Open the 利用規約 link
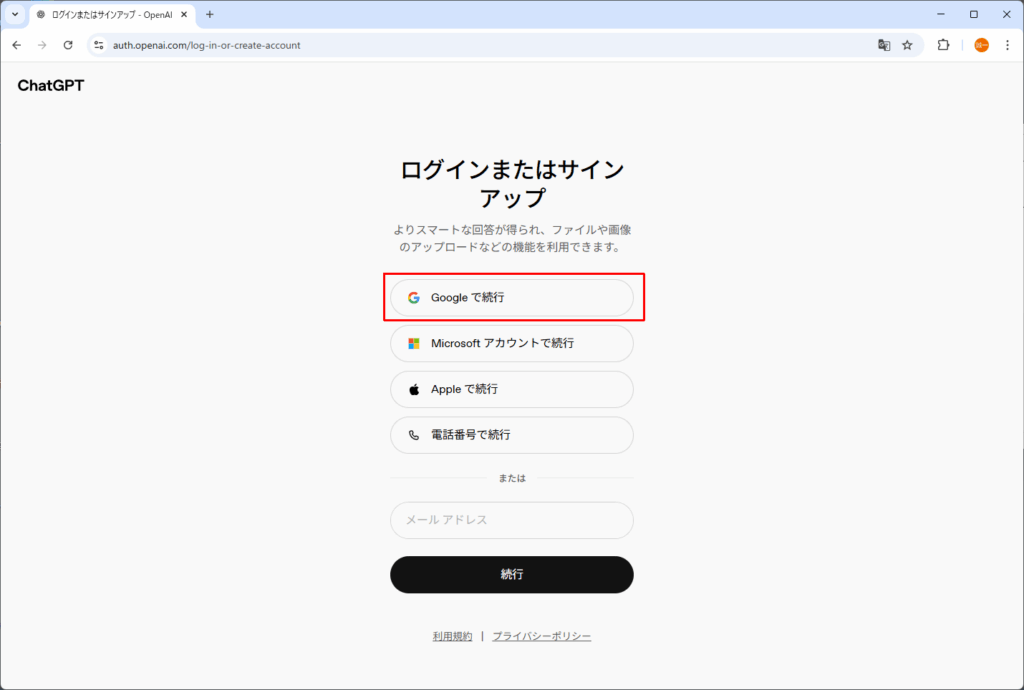The width and height of the screenshot is (1024, 690). [x=452, y=637]
